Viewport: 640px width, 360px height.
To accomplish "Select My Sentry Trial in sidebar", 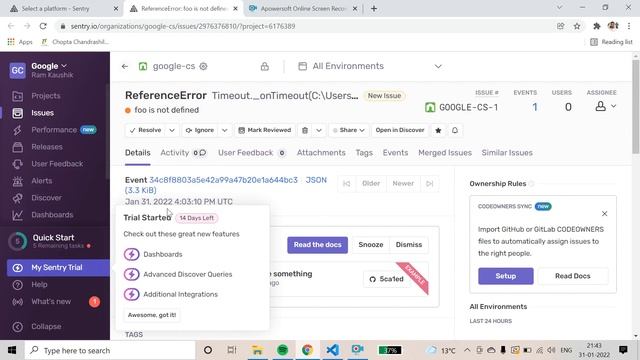I will click(58, 268).
